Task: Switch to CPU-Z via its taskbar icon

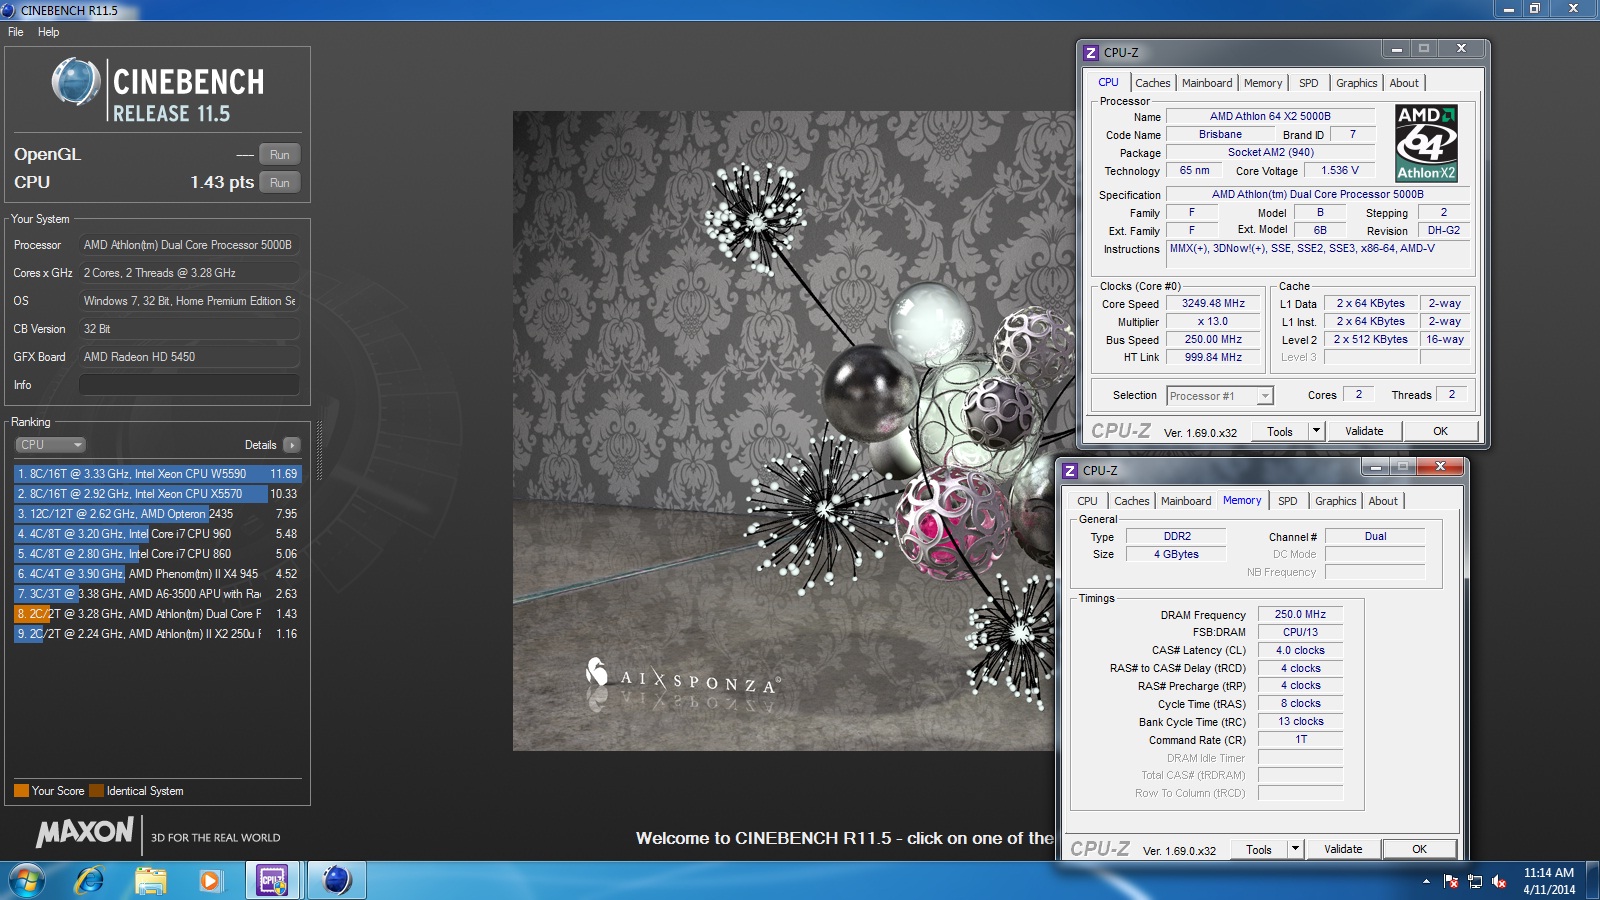Action: coord(272,881)
